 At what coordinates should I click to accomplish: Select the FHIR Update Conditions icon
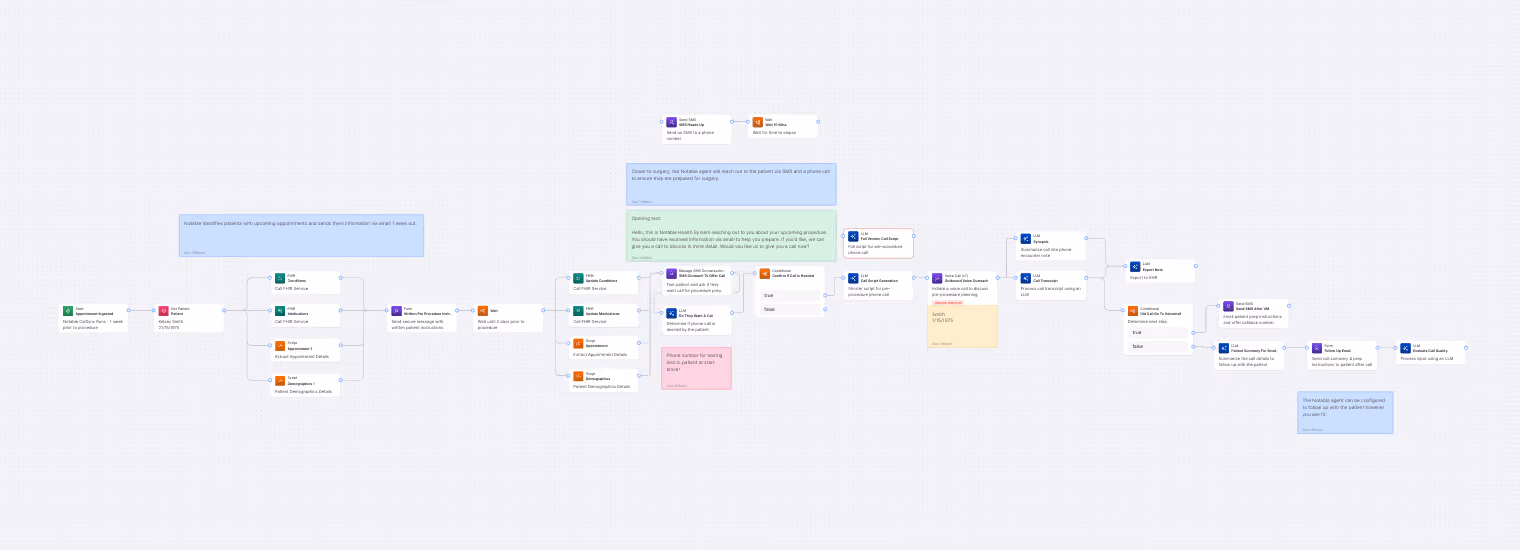578,277
